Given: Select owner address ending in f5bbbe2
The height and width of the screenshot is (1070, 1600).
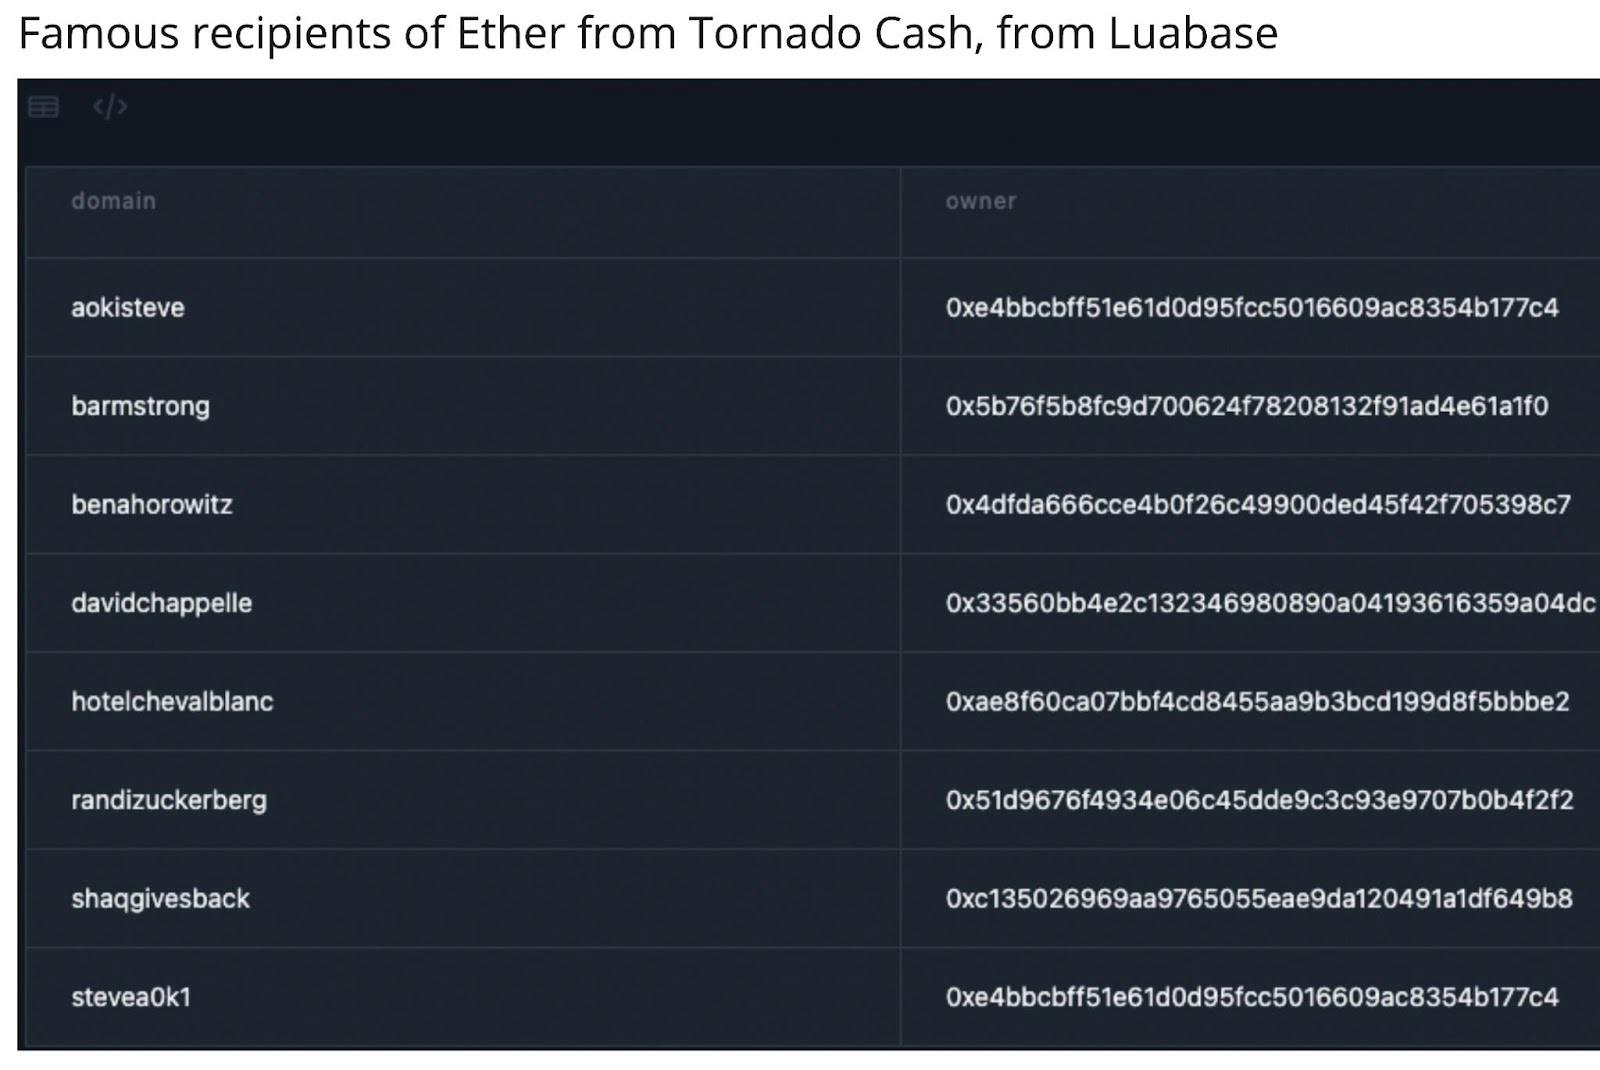Looking at the screenshot, I should tap(1257, 701).
